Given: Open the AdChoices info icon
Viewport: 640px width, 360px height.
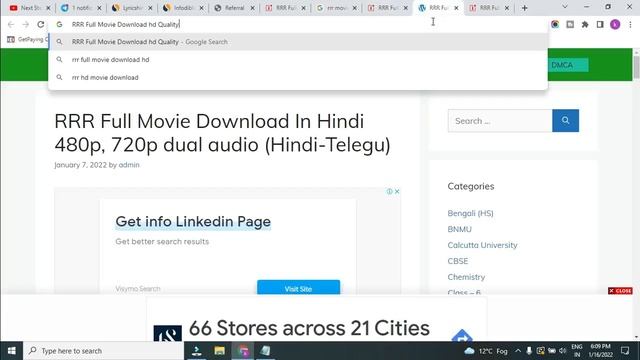Looking at the screenshot, I should [x=389, y=191].
